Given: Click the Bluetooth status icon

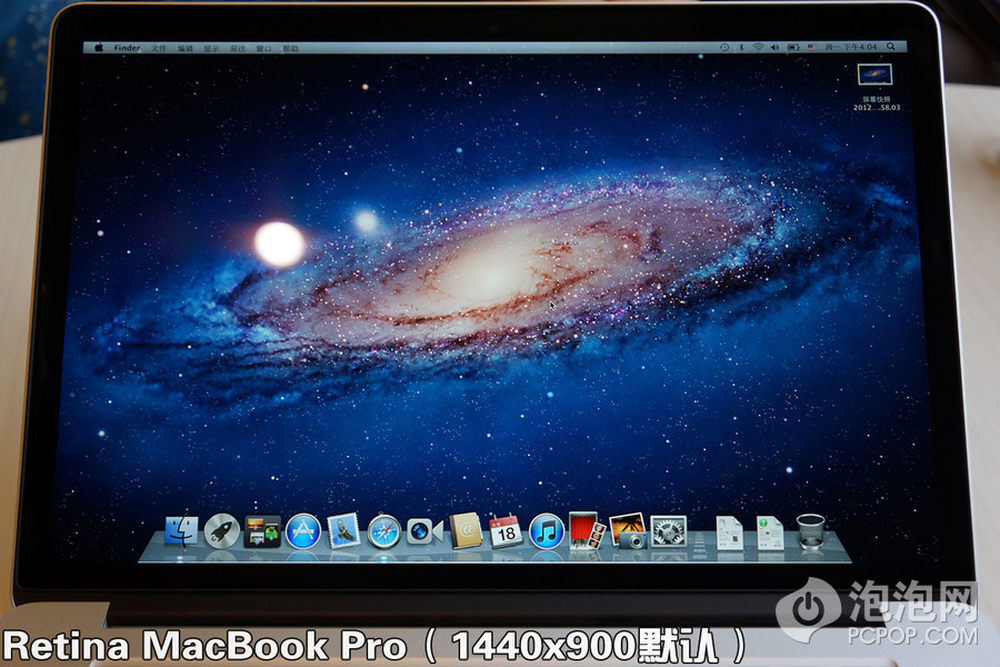Looking at the screenshot, I should [741, 47].
